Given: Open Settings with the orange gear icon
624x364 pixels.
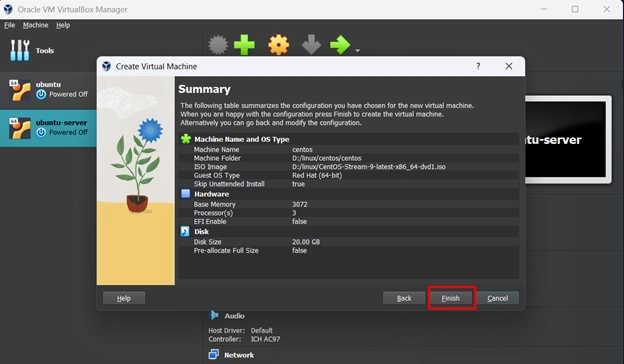Looking at the screenshot, I should tap(279, 45).
